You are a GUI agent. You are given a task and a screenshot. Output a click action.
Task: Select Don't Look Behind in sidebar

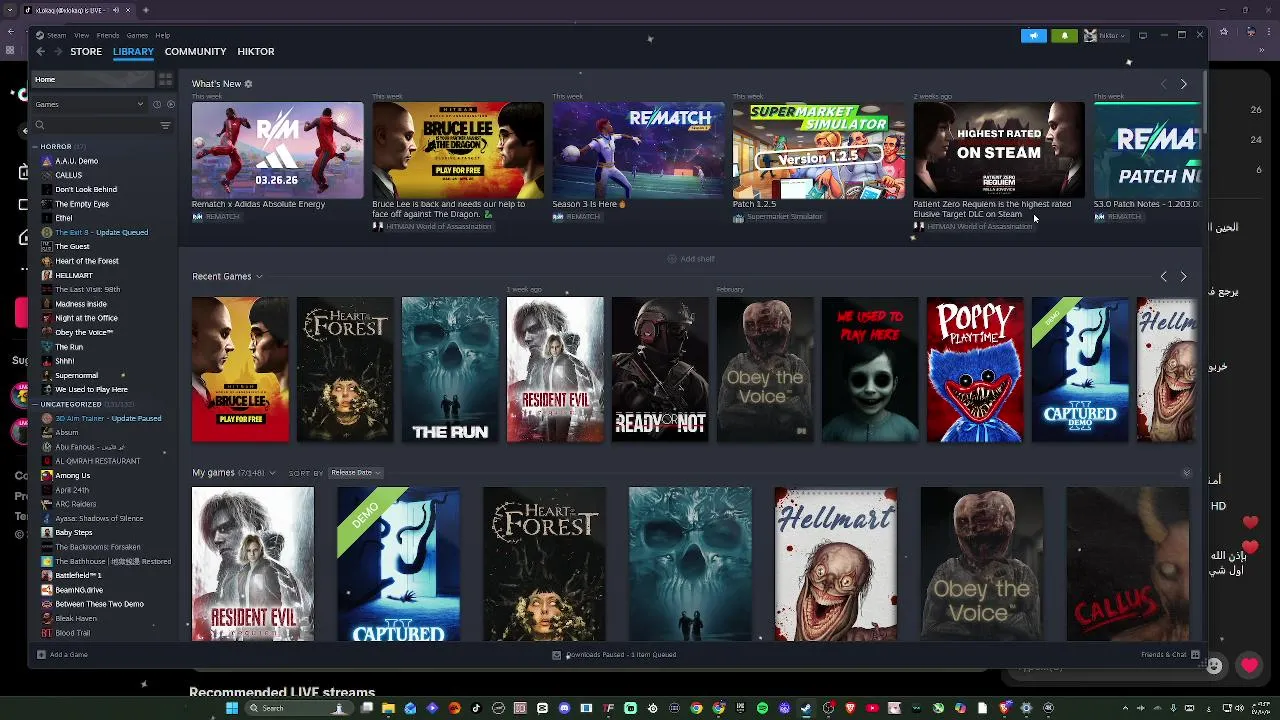point(86,189)
